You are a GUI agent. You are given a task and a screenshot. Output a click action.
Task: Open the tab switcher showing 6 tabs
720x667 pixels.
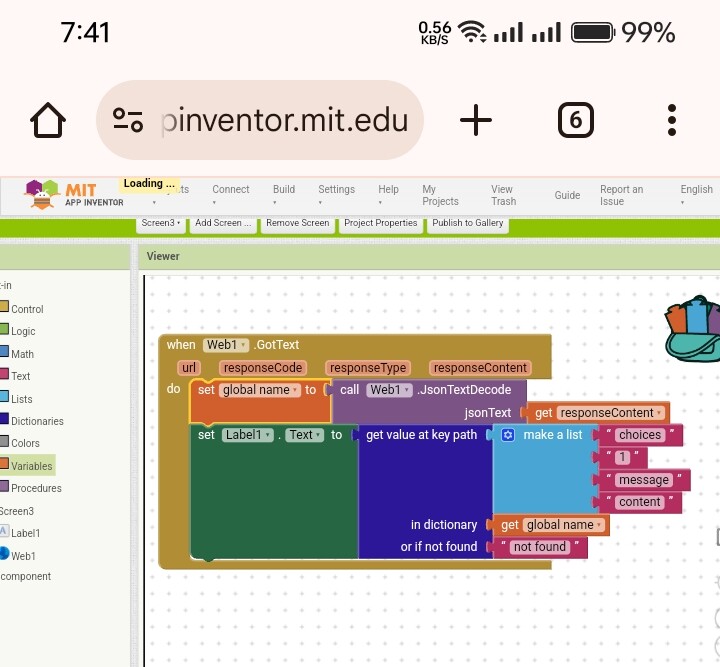(575, 120)
